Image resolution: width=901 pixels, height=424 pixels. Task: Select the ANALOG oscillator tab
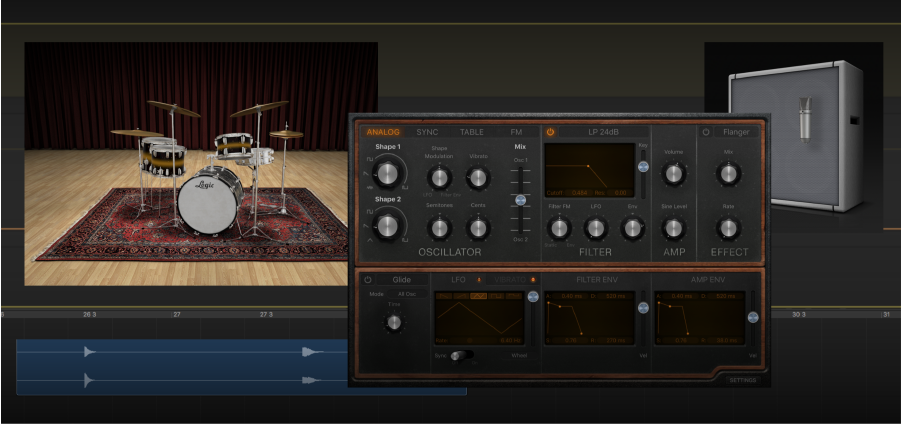pyautogui.click(x=383, y=132)
